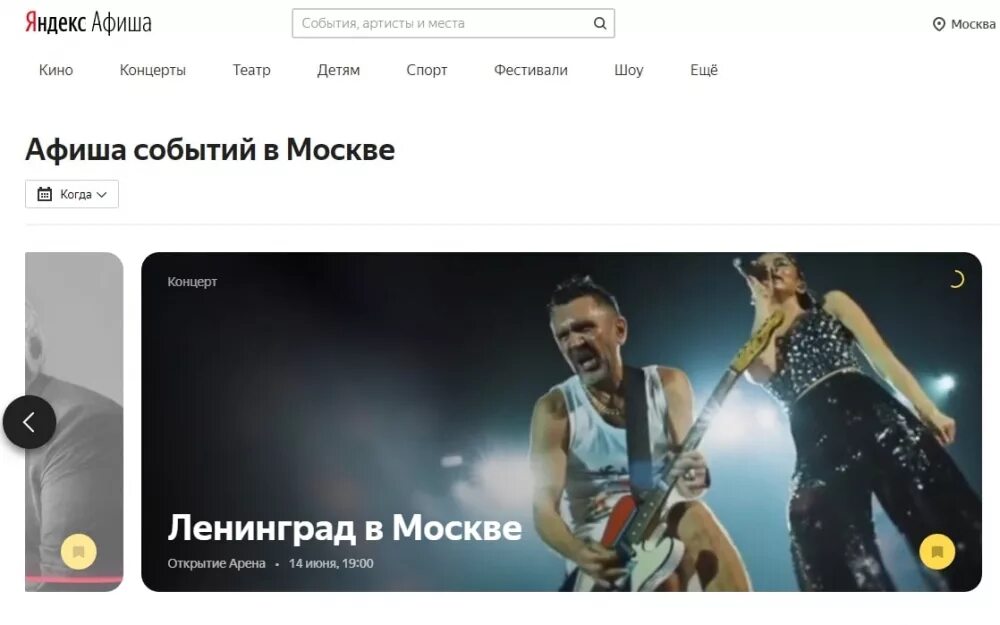
Task: Expand the Ещё menu
Action: pos(703,70)
